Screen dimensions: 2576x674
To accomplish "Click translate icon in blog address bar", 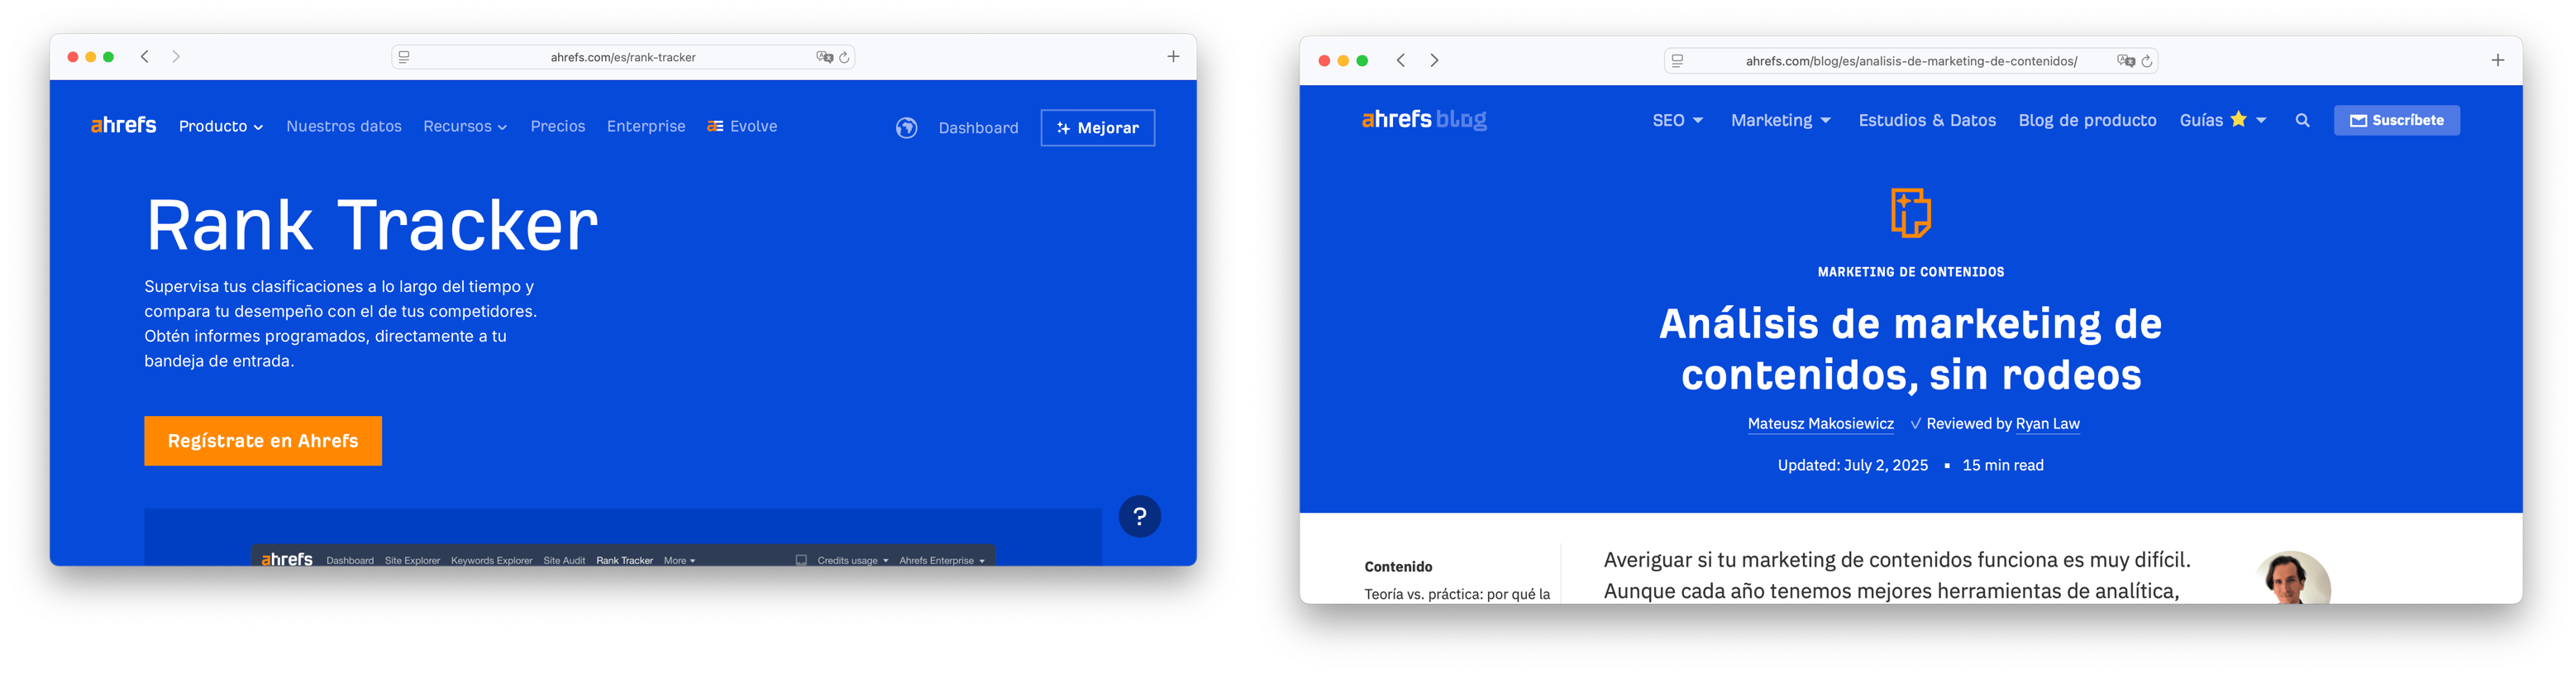I will tap(2126, 61).
